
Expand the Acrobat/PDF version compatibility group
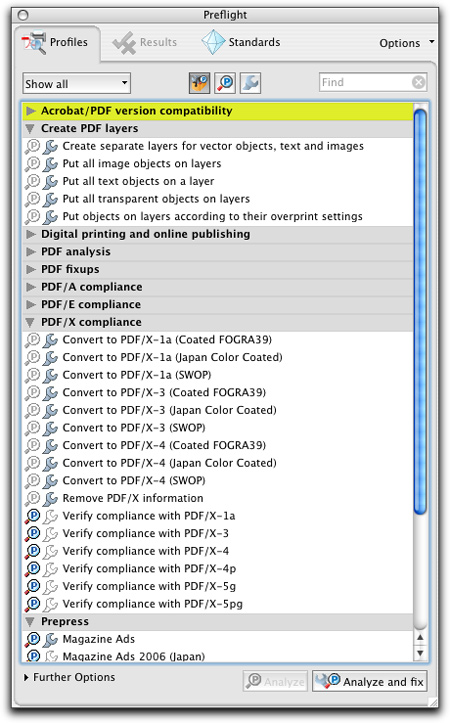click(31, 111)
